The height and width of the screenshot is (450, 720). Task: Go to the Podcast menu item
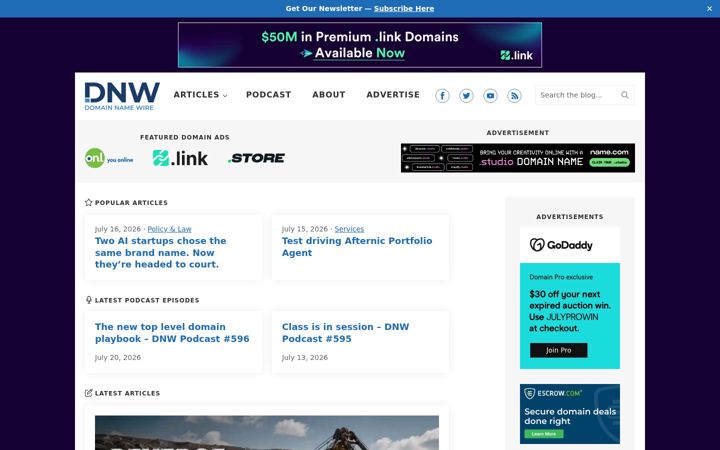[269, 95]
